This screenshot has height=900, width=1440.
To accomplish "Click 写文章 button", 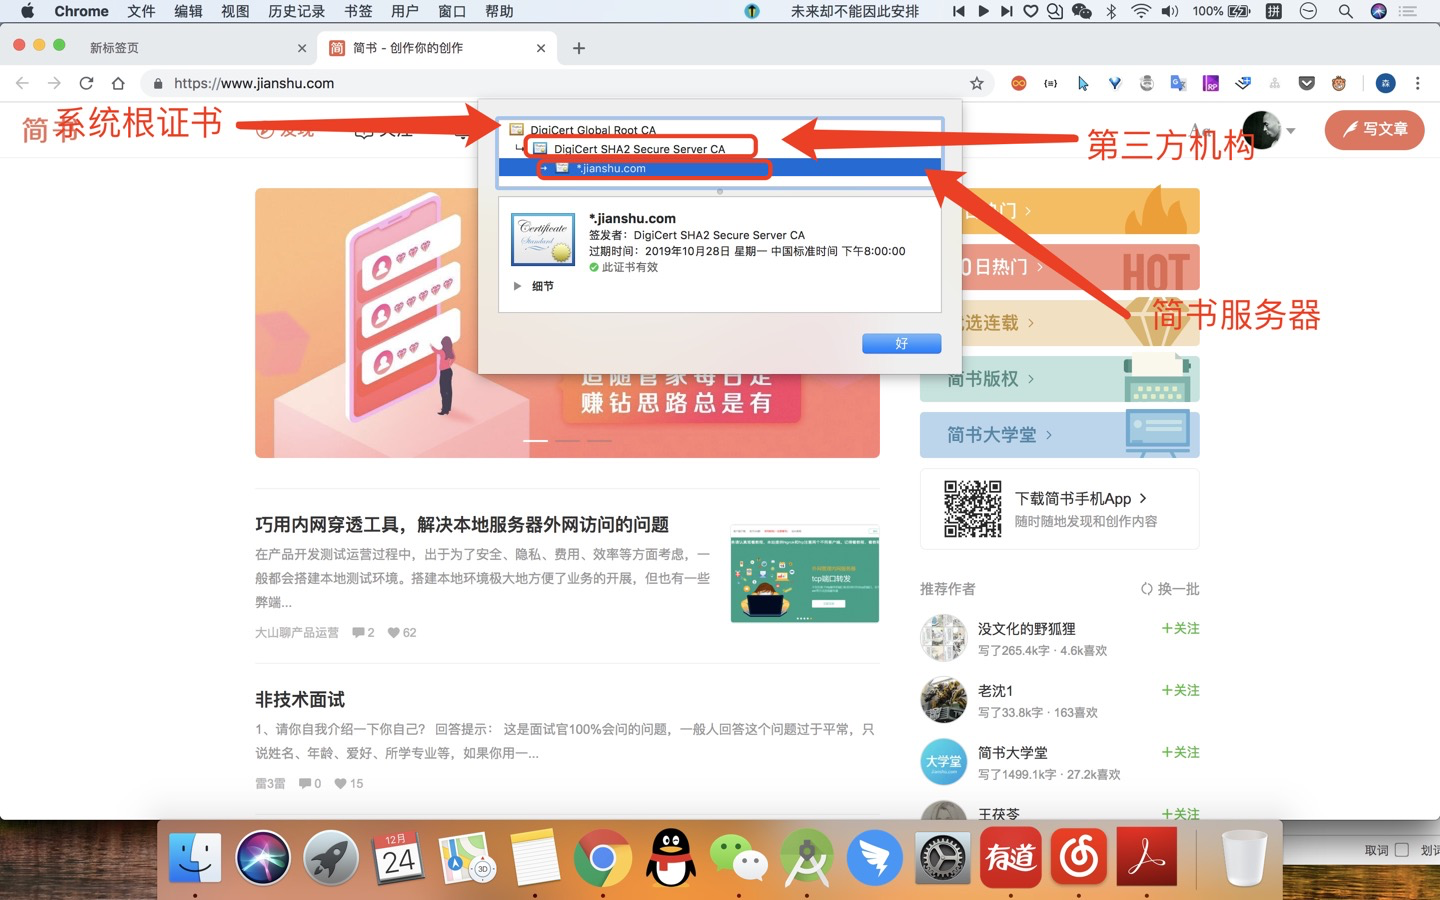I will tap(1374, 129).
